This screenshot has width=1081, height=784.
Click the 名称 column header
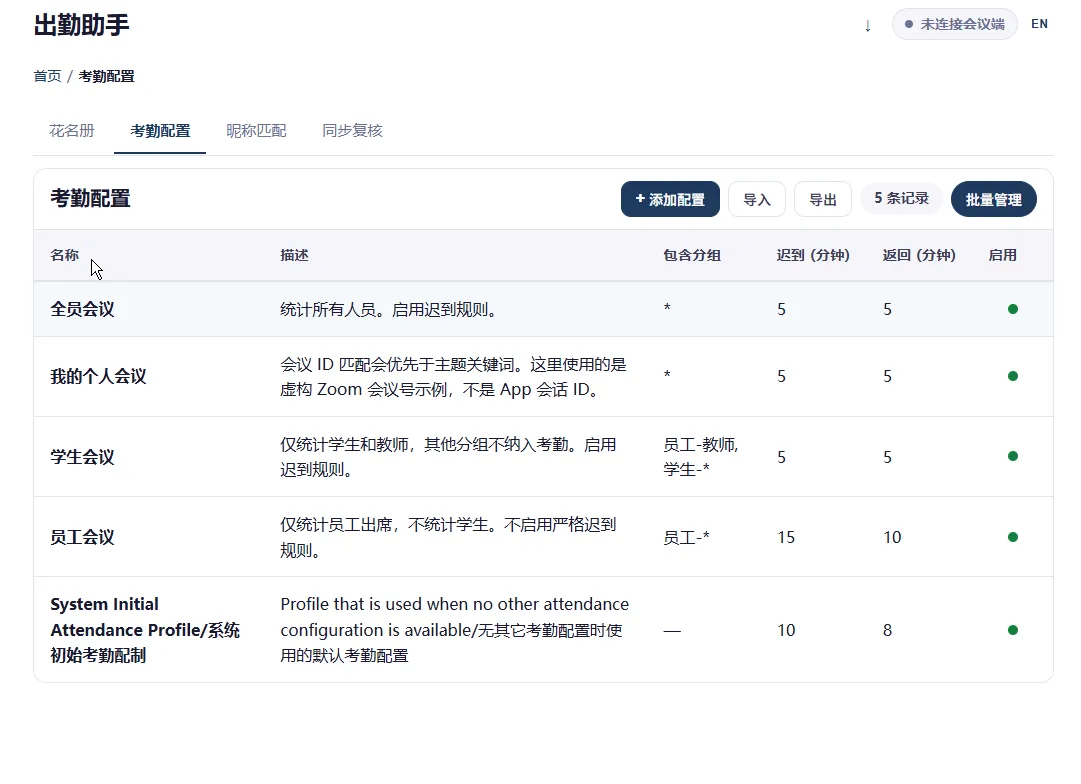click(x=65, y=255)
